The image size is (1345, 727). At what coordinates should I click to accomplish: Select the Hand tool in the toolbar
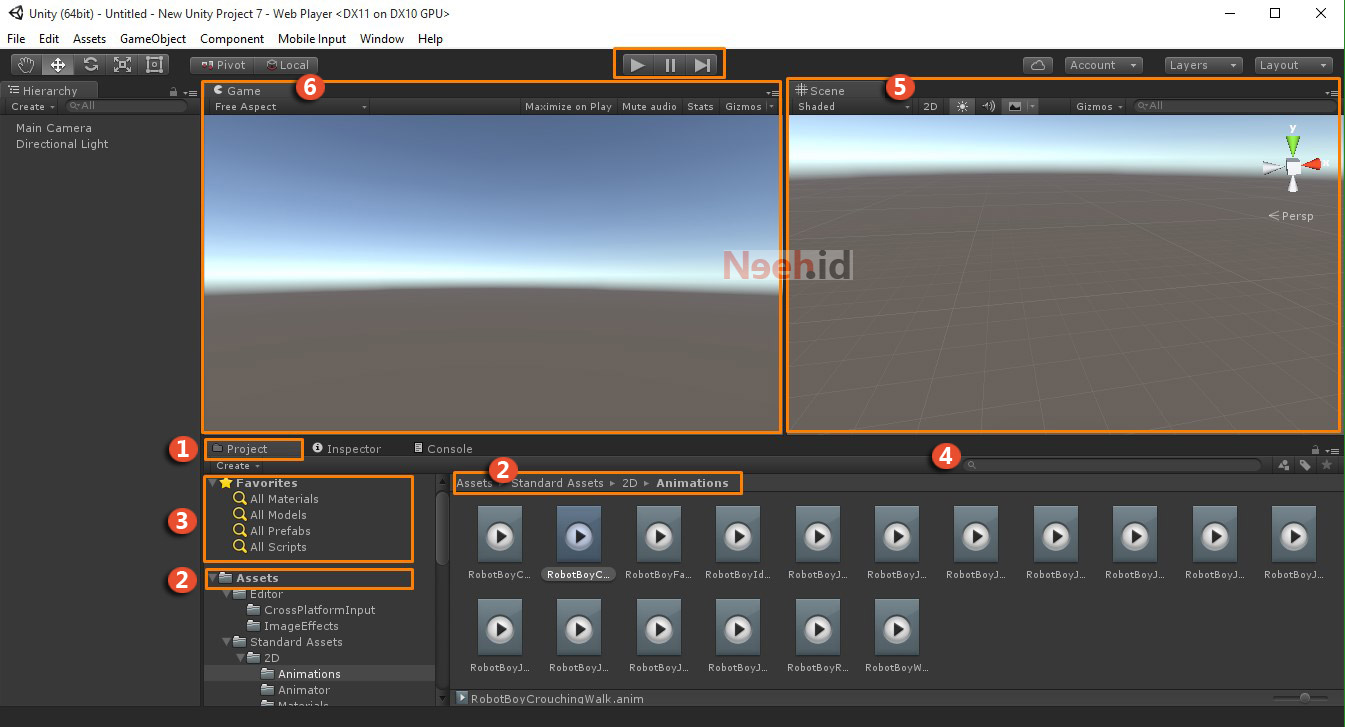point(25,64)
